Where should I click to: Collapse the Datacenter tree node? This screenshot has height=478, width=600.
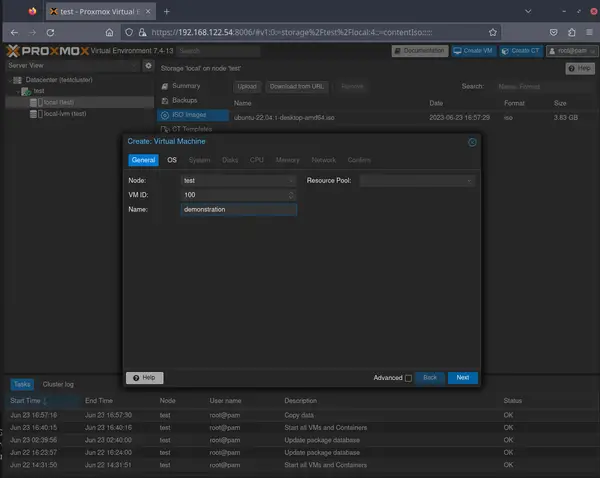(10, 80)
